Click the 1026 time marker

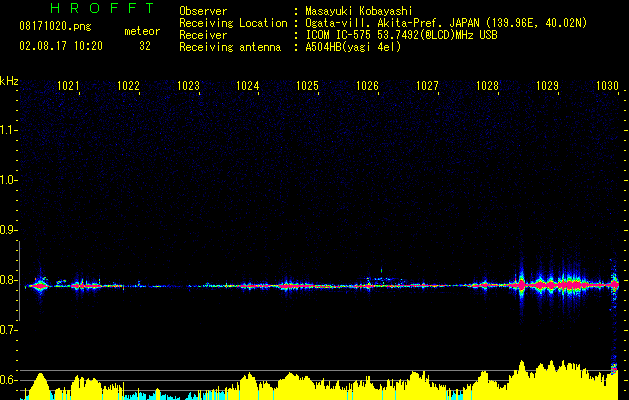click(x=367, y=86)
